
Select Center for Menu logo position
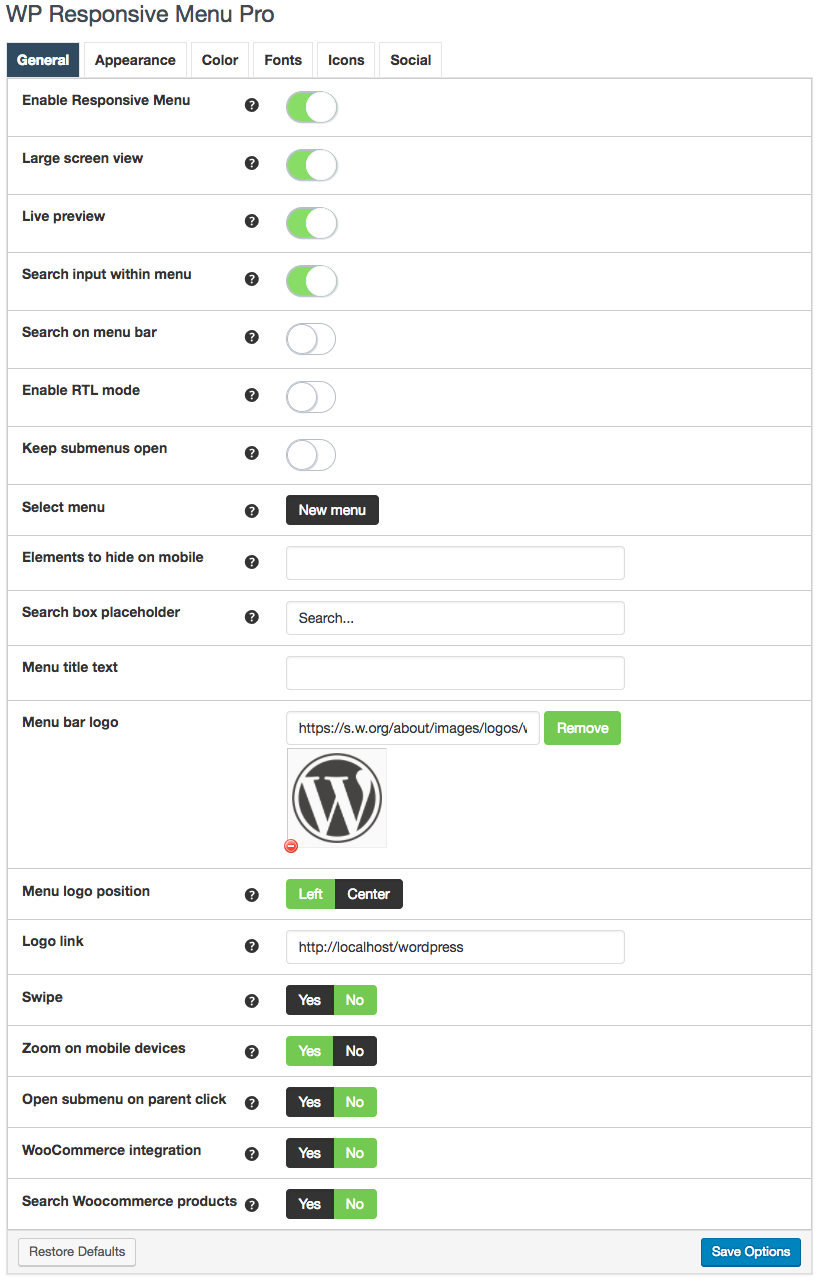point(368,894)
